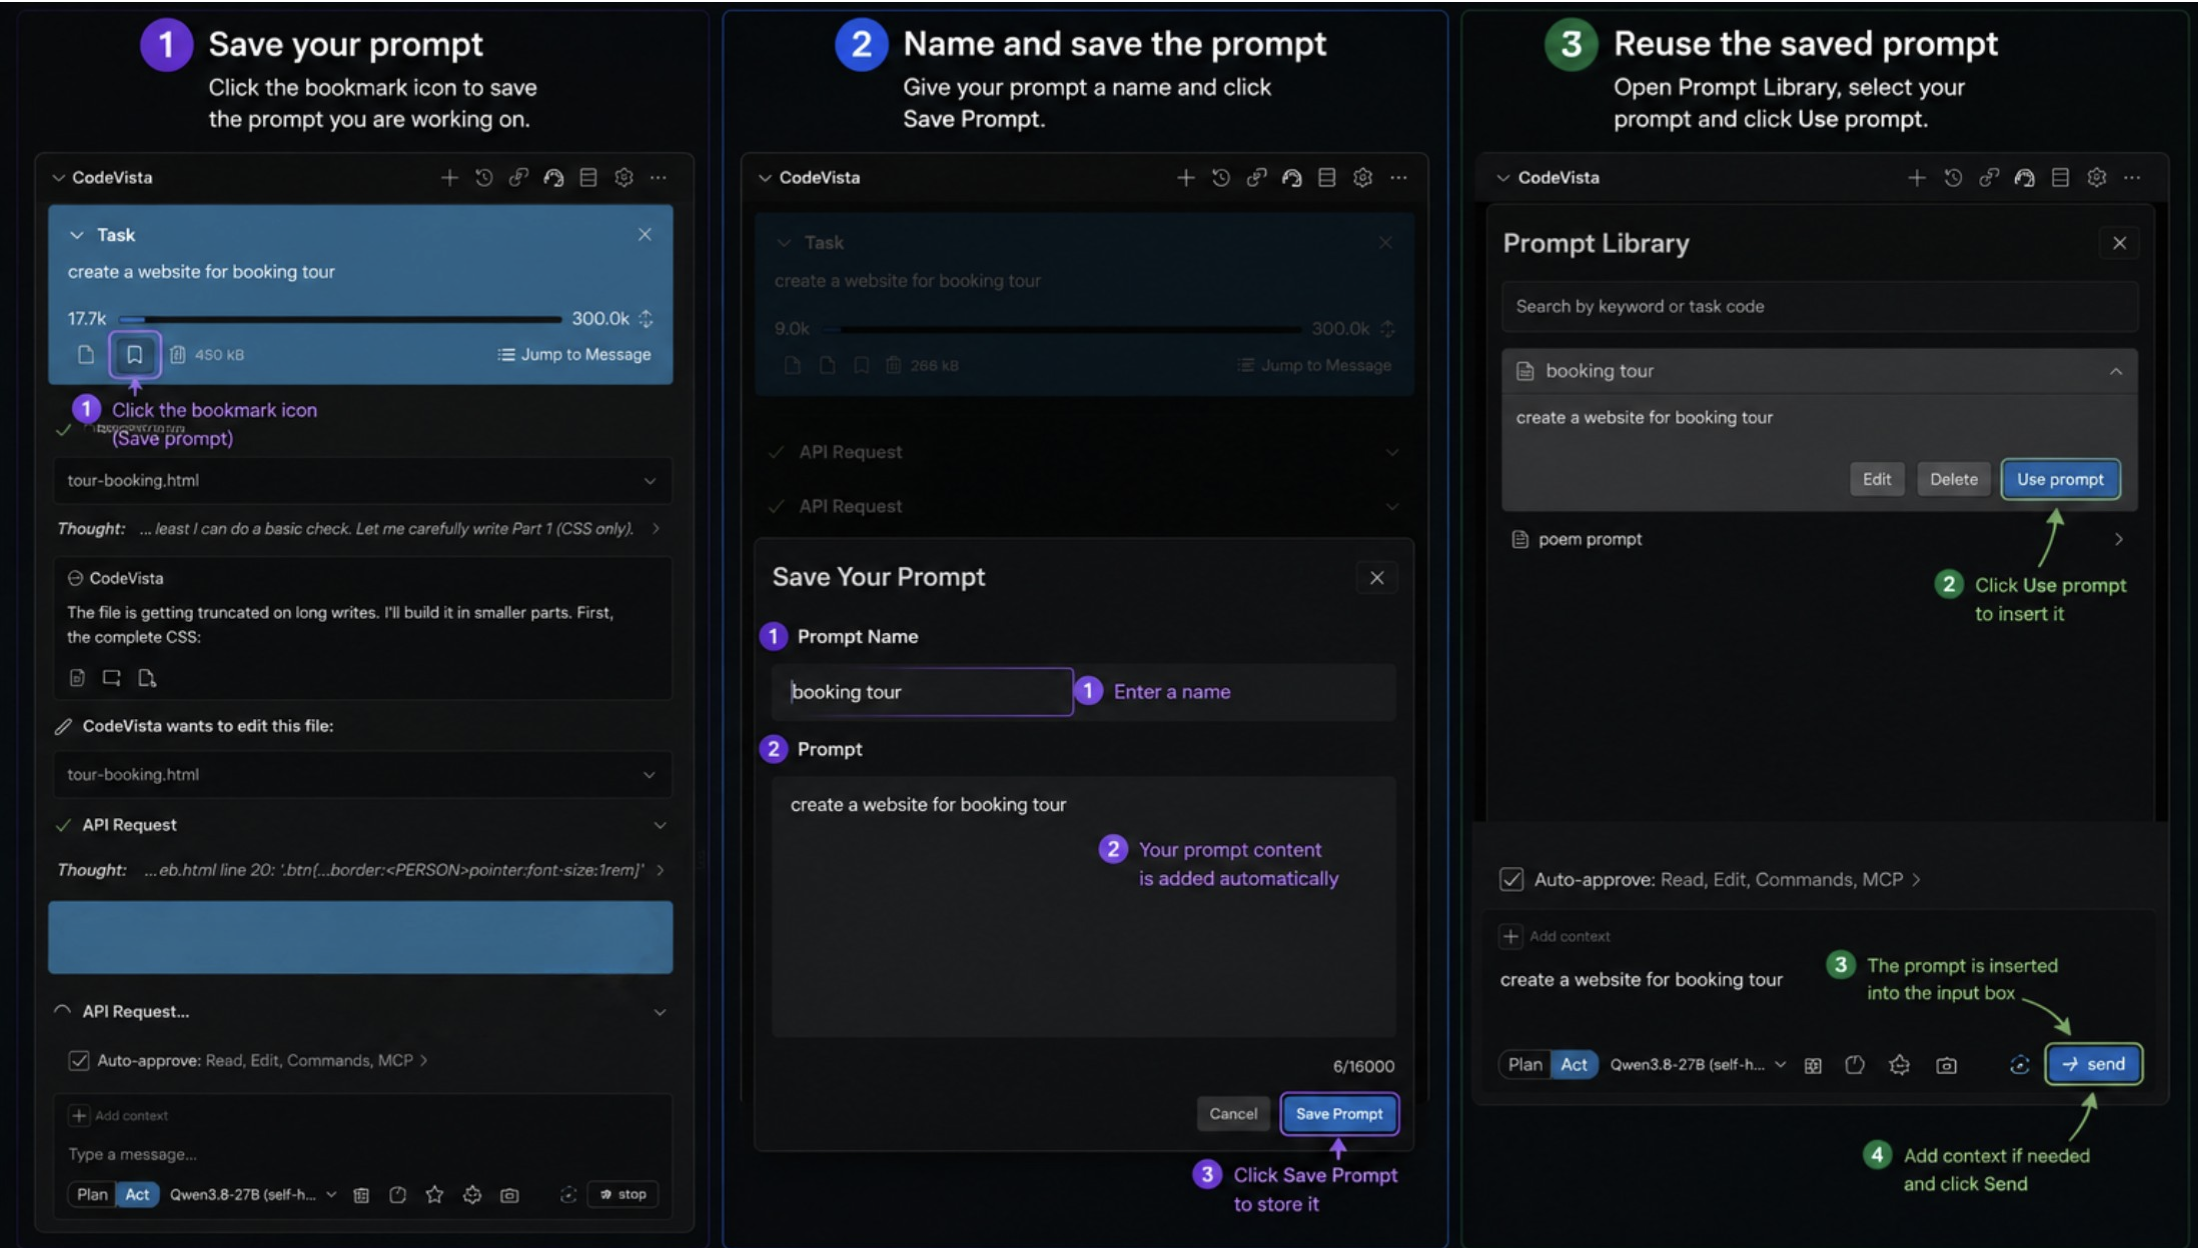
Task: Click Edit for booking tour prompt
Action: click(x=1876, y=479)
